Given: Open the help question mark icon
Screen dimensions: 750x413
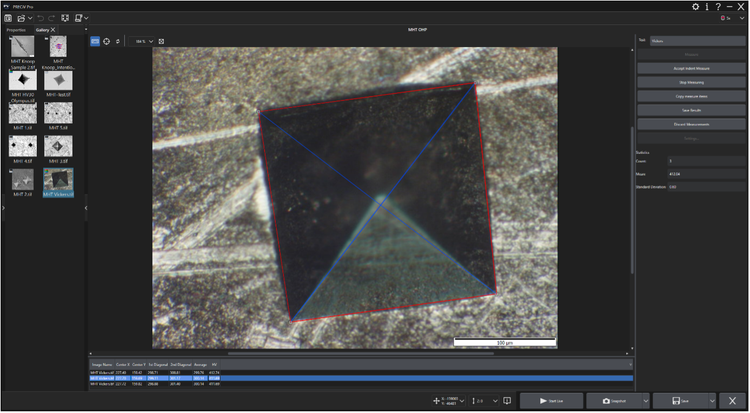Looking at the screenshot, I should [x=718, y=6].
